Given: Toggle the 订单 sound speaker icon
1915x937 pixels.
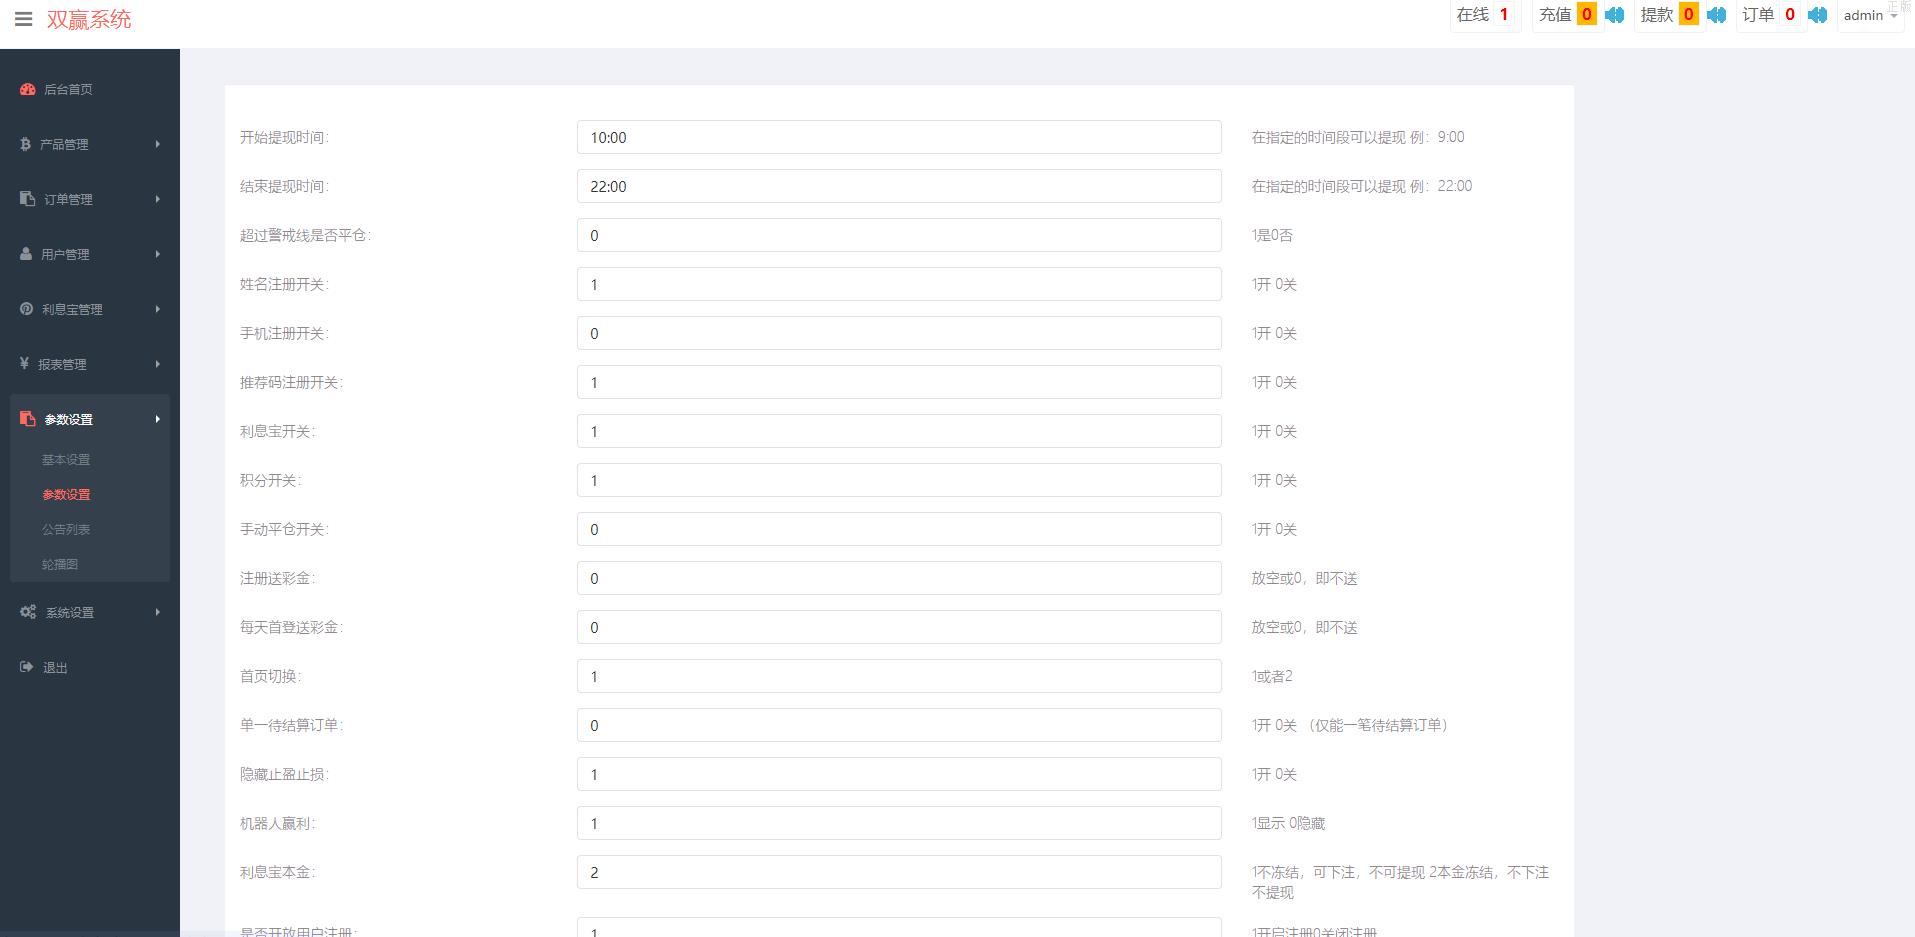Looking at the screenshot, I should point(1817,15).
